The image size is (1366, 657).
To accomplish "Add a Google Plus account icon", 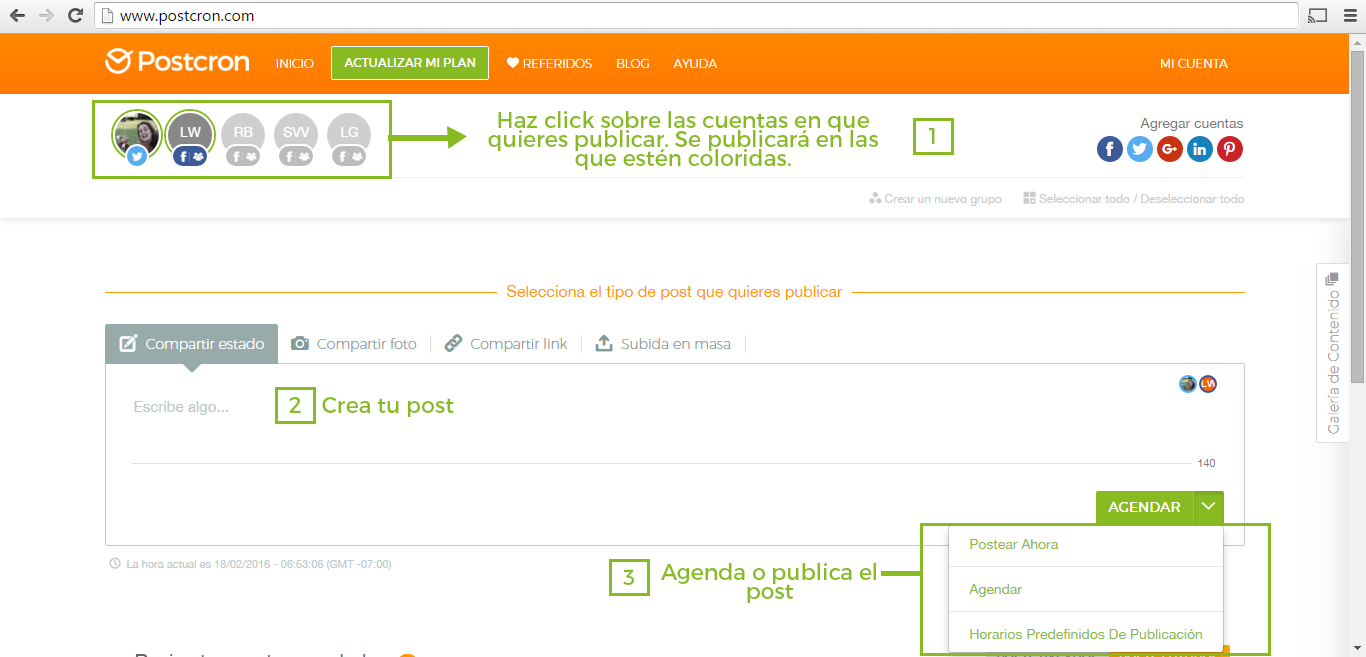I will 1170,149.
